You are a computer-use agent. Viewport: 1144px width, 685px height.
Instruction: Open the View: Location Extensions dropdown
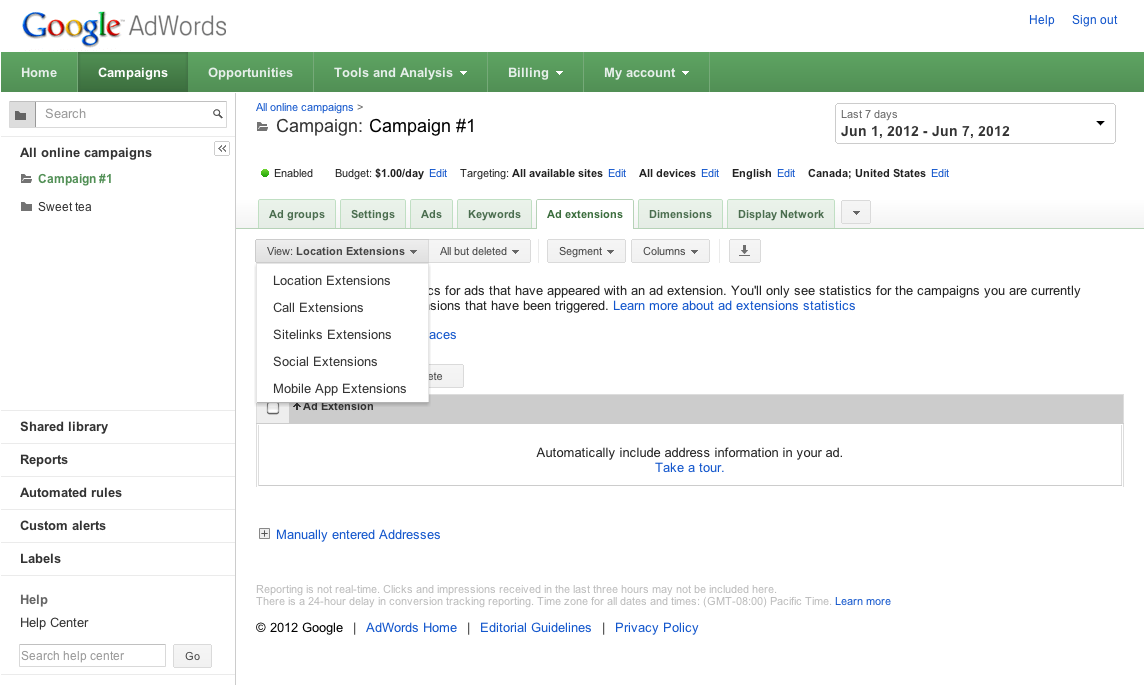tap(341, 251)
